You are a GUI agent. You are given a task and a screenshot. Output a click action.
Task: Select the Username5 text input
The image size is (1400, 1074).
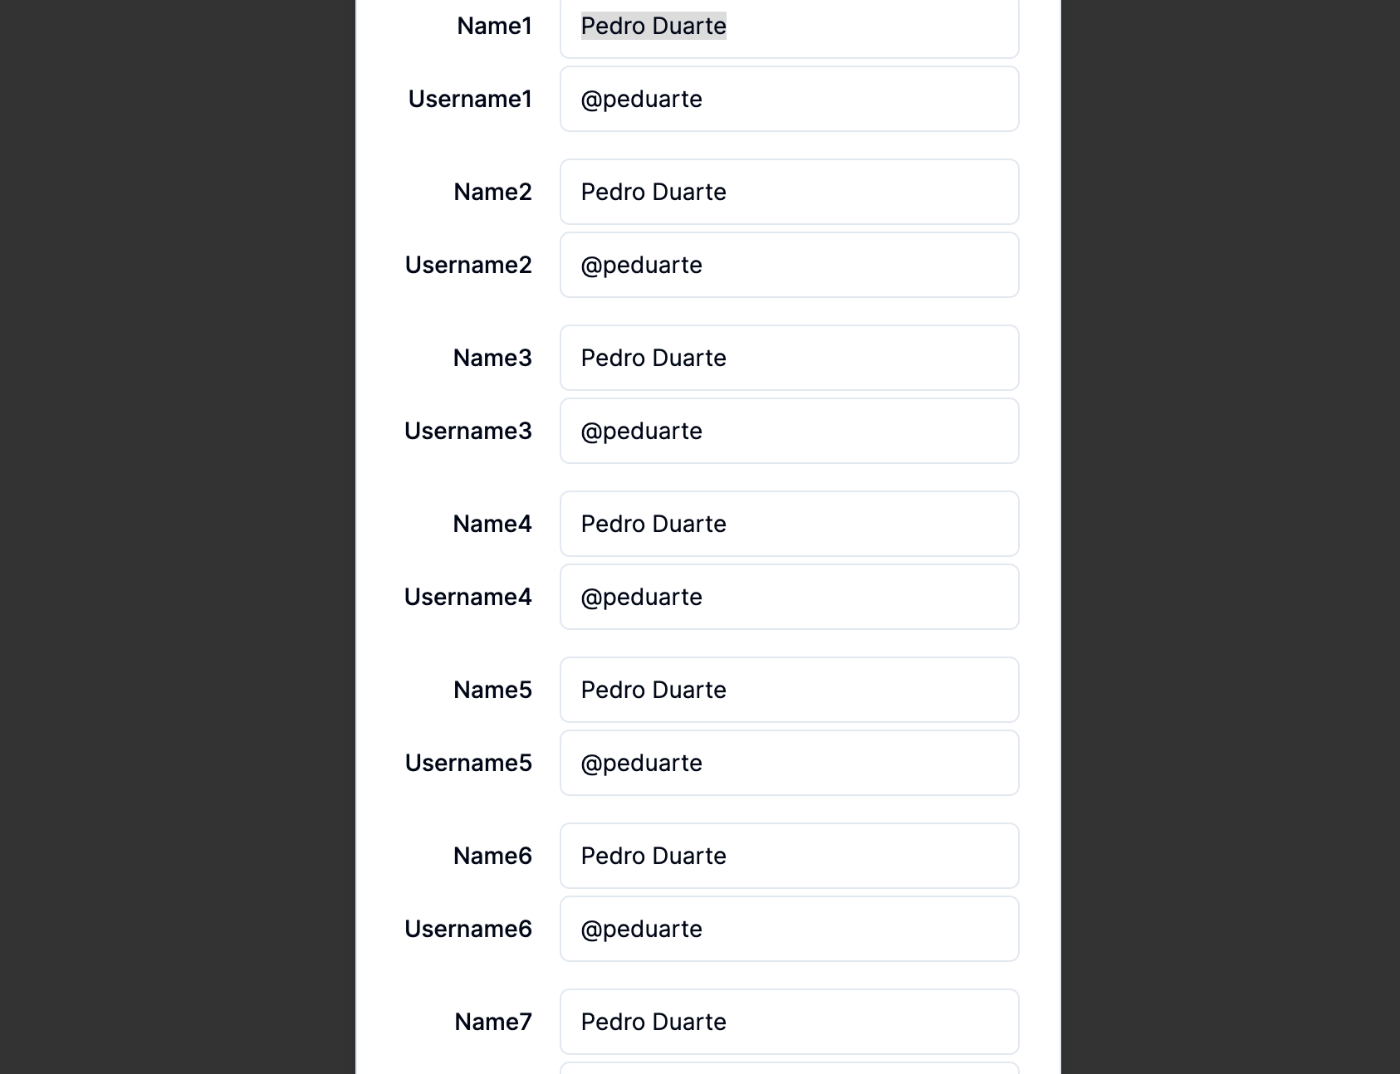[789, 763]
